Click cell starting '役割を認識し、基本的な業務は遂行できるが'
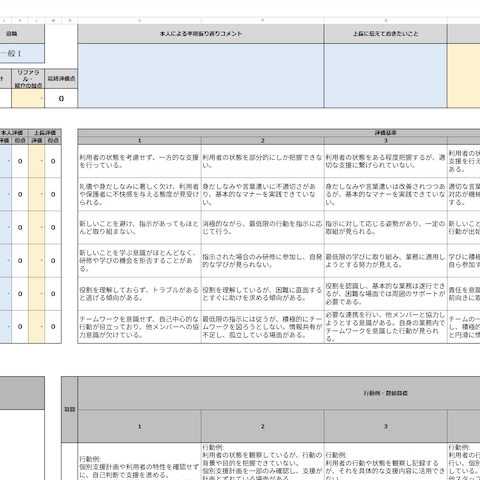Viewport: 480px width, 480px height. (385, 294)
